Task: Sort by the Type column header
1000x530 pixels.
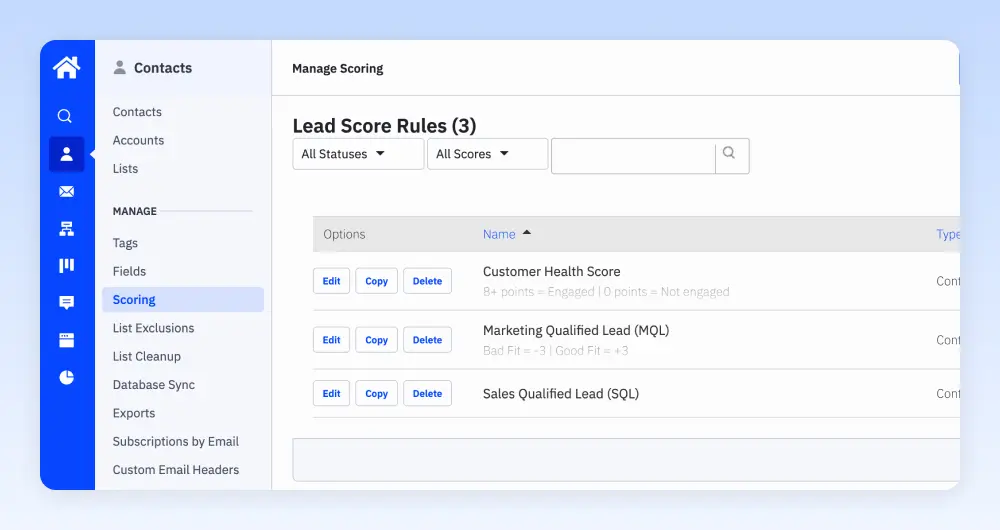Action: [x=948, y=234]
